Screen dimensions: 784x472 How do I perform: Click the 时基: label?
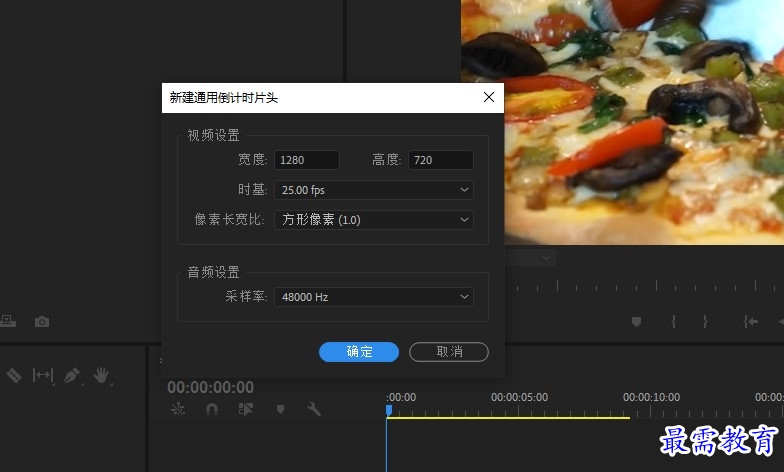click(252, 190)
